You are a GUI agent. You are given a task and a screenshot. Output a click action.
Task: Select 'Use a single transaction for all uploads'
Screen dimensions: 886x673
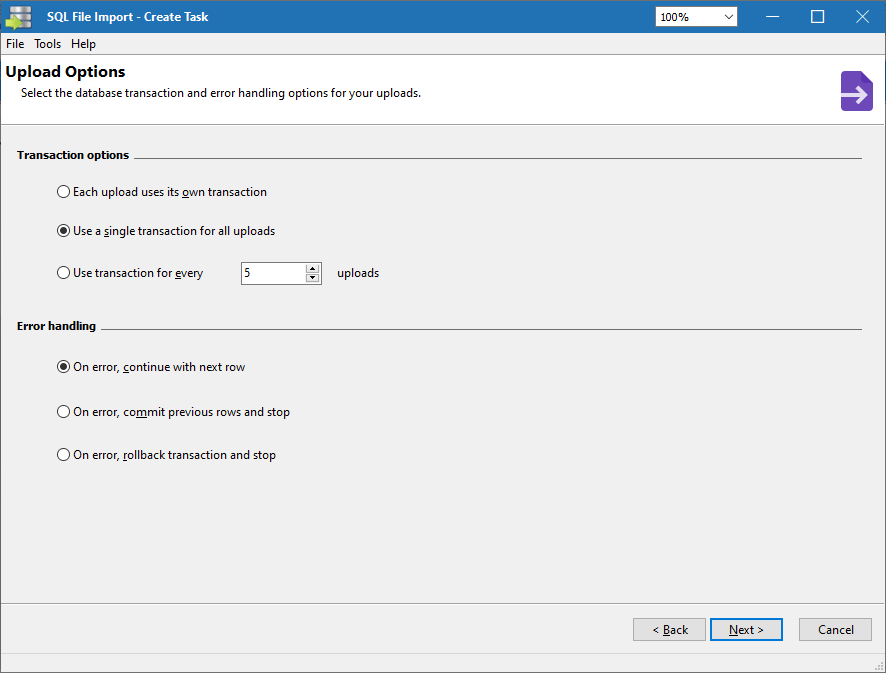coord(64,231)
